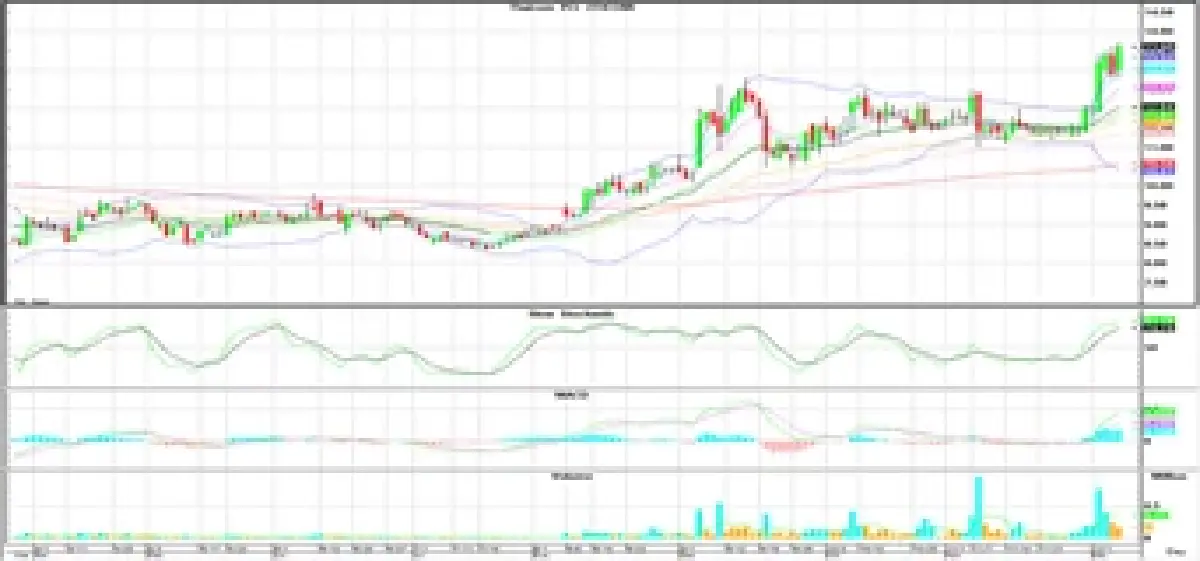
Task: Click the Volume panel title
Action: (571, 476)
